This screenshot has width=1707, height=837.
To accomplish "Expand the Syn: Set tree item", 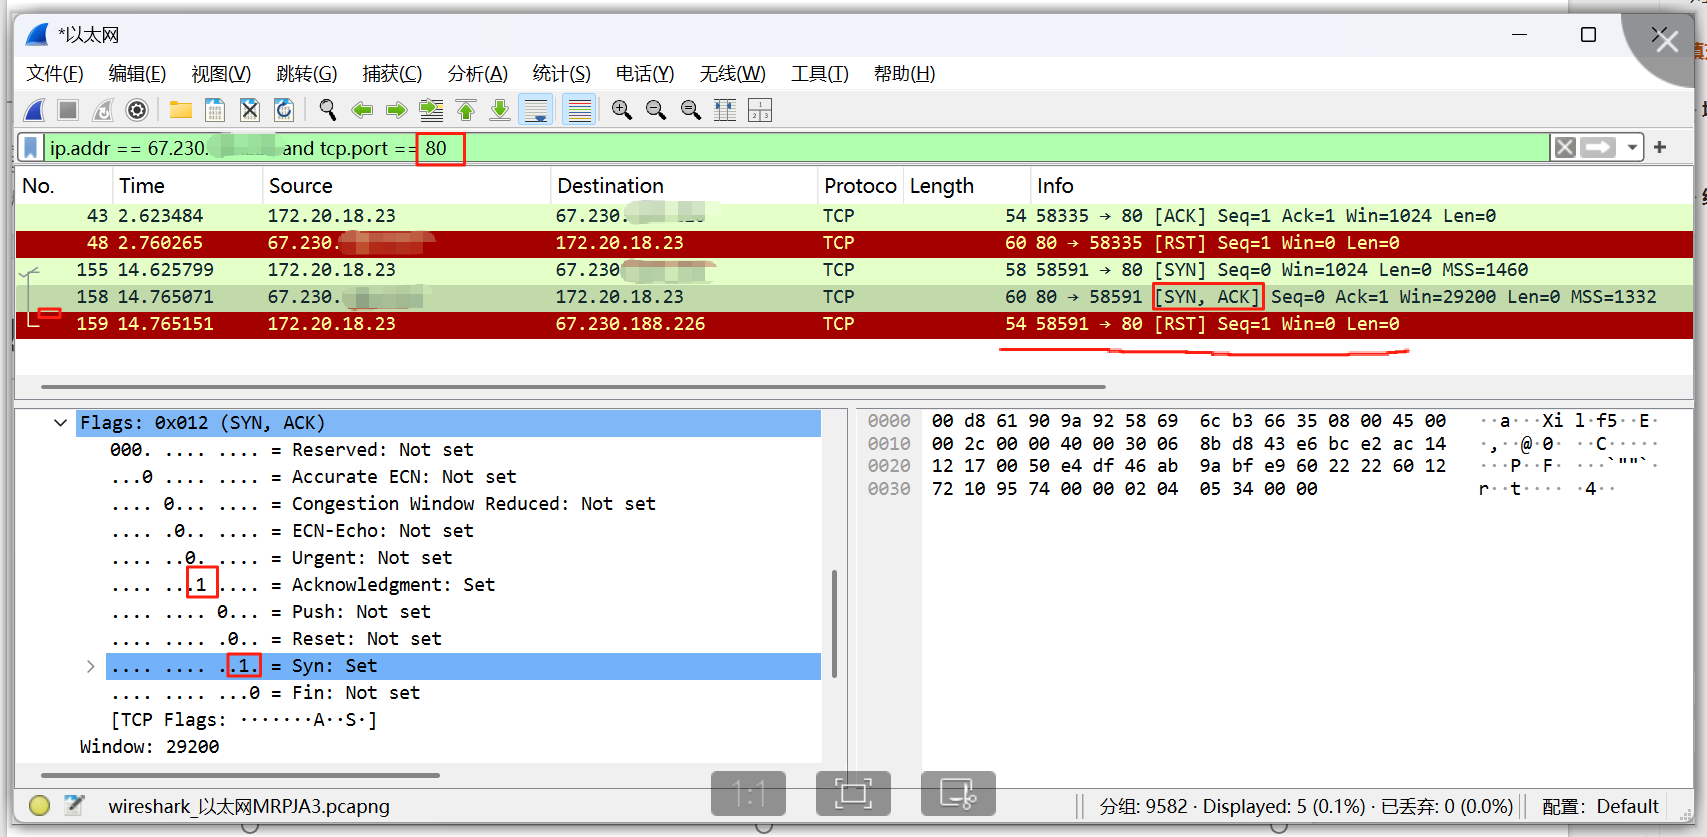I will pyautogui.click(x=91, y=666).
